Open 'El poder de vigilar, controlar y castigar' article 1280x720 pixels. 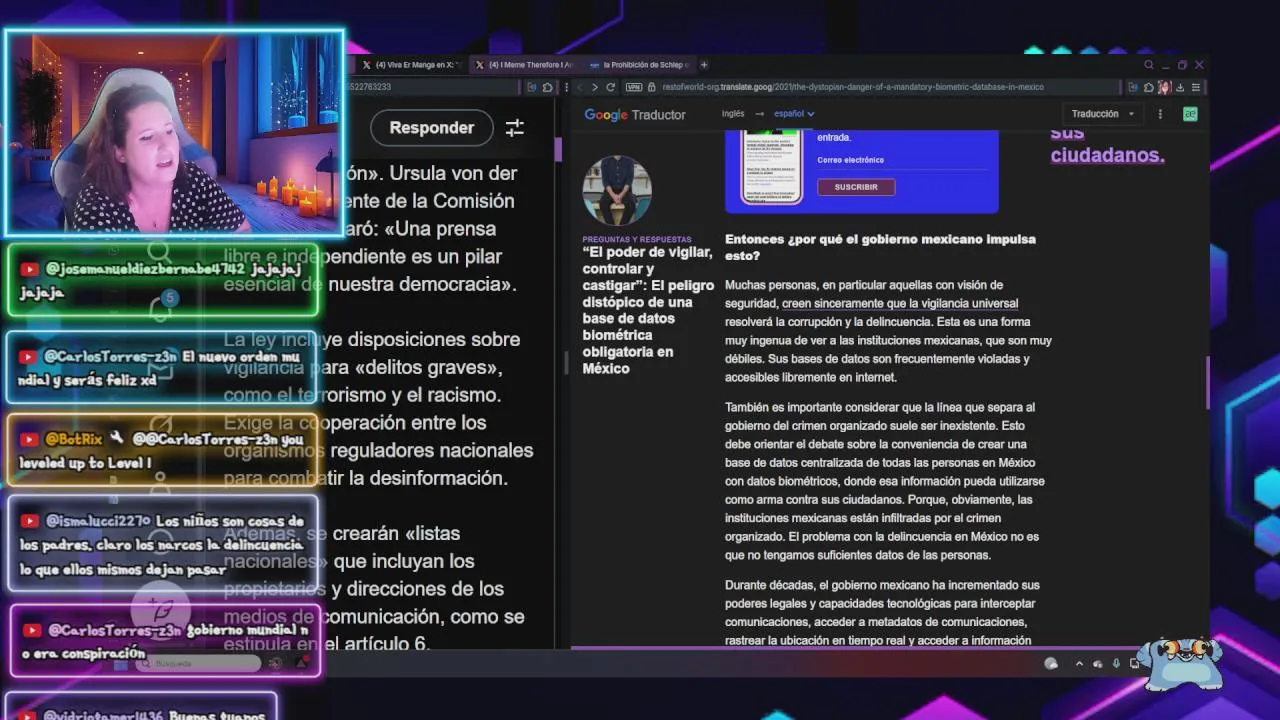click(648, 310)
